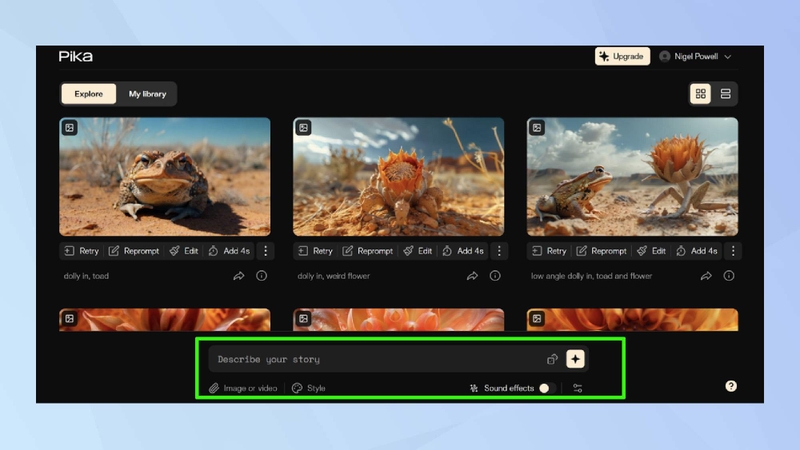The image size is (800, 450).
Task: Click the lock icon in prompt field
Action: (552, 359)
